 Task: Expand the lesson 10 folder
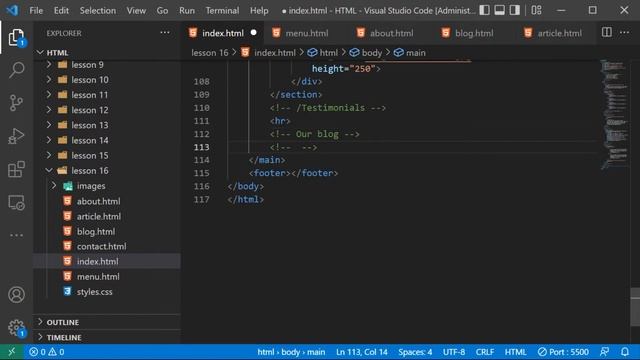tap(49, 80)
